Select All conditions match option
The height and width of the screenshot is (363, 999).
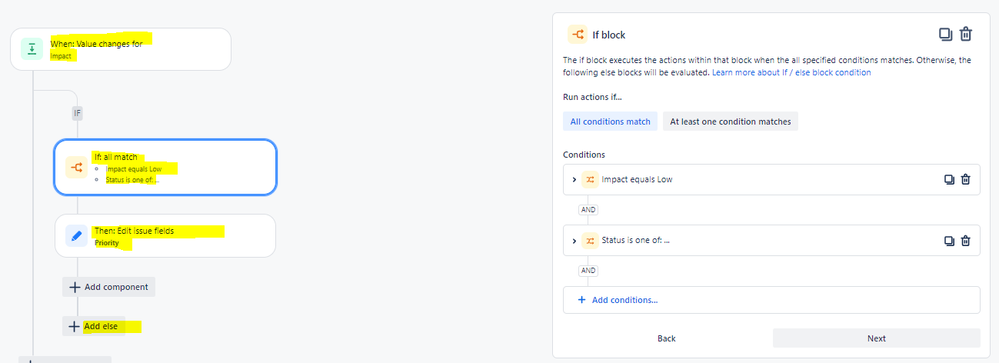pos(610,122)
